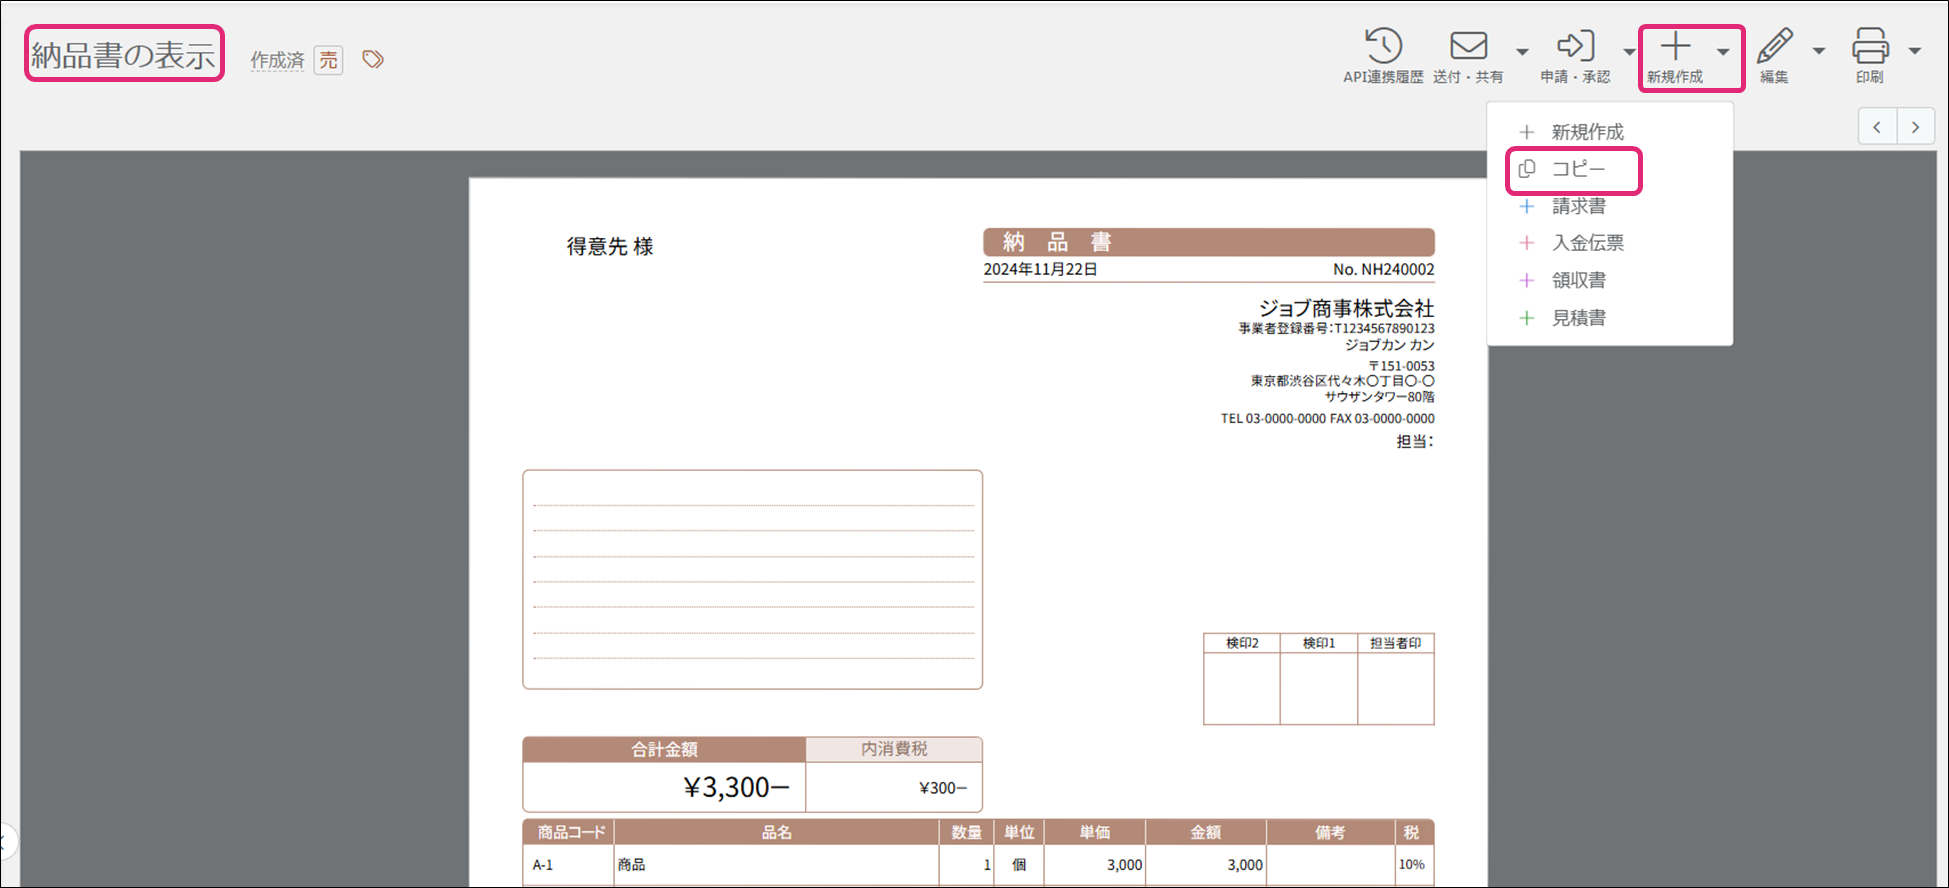Choose 見積書 in the menu
This screenshot has height=888, width=1949.
click(x=1578, y=318)
